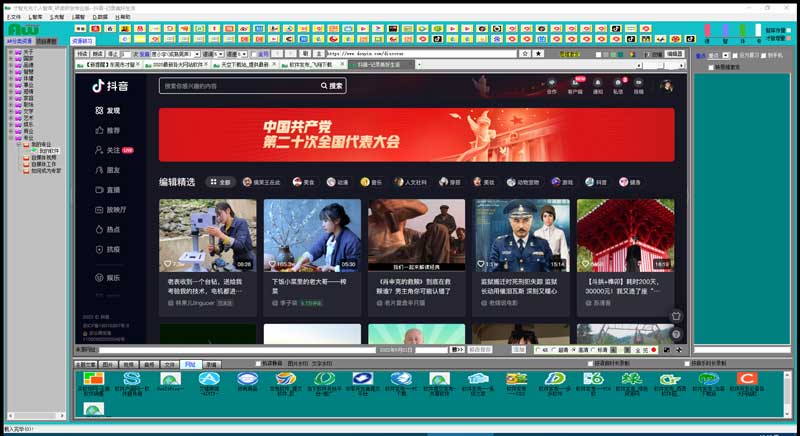Screen dimensions: 800x436
Task: Switch to the 网址 tab in bottom panel
Action: tap(190, 365)
